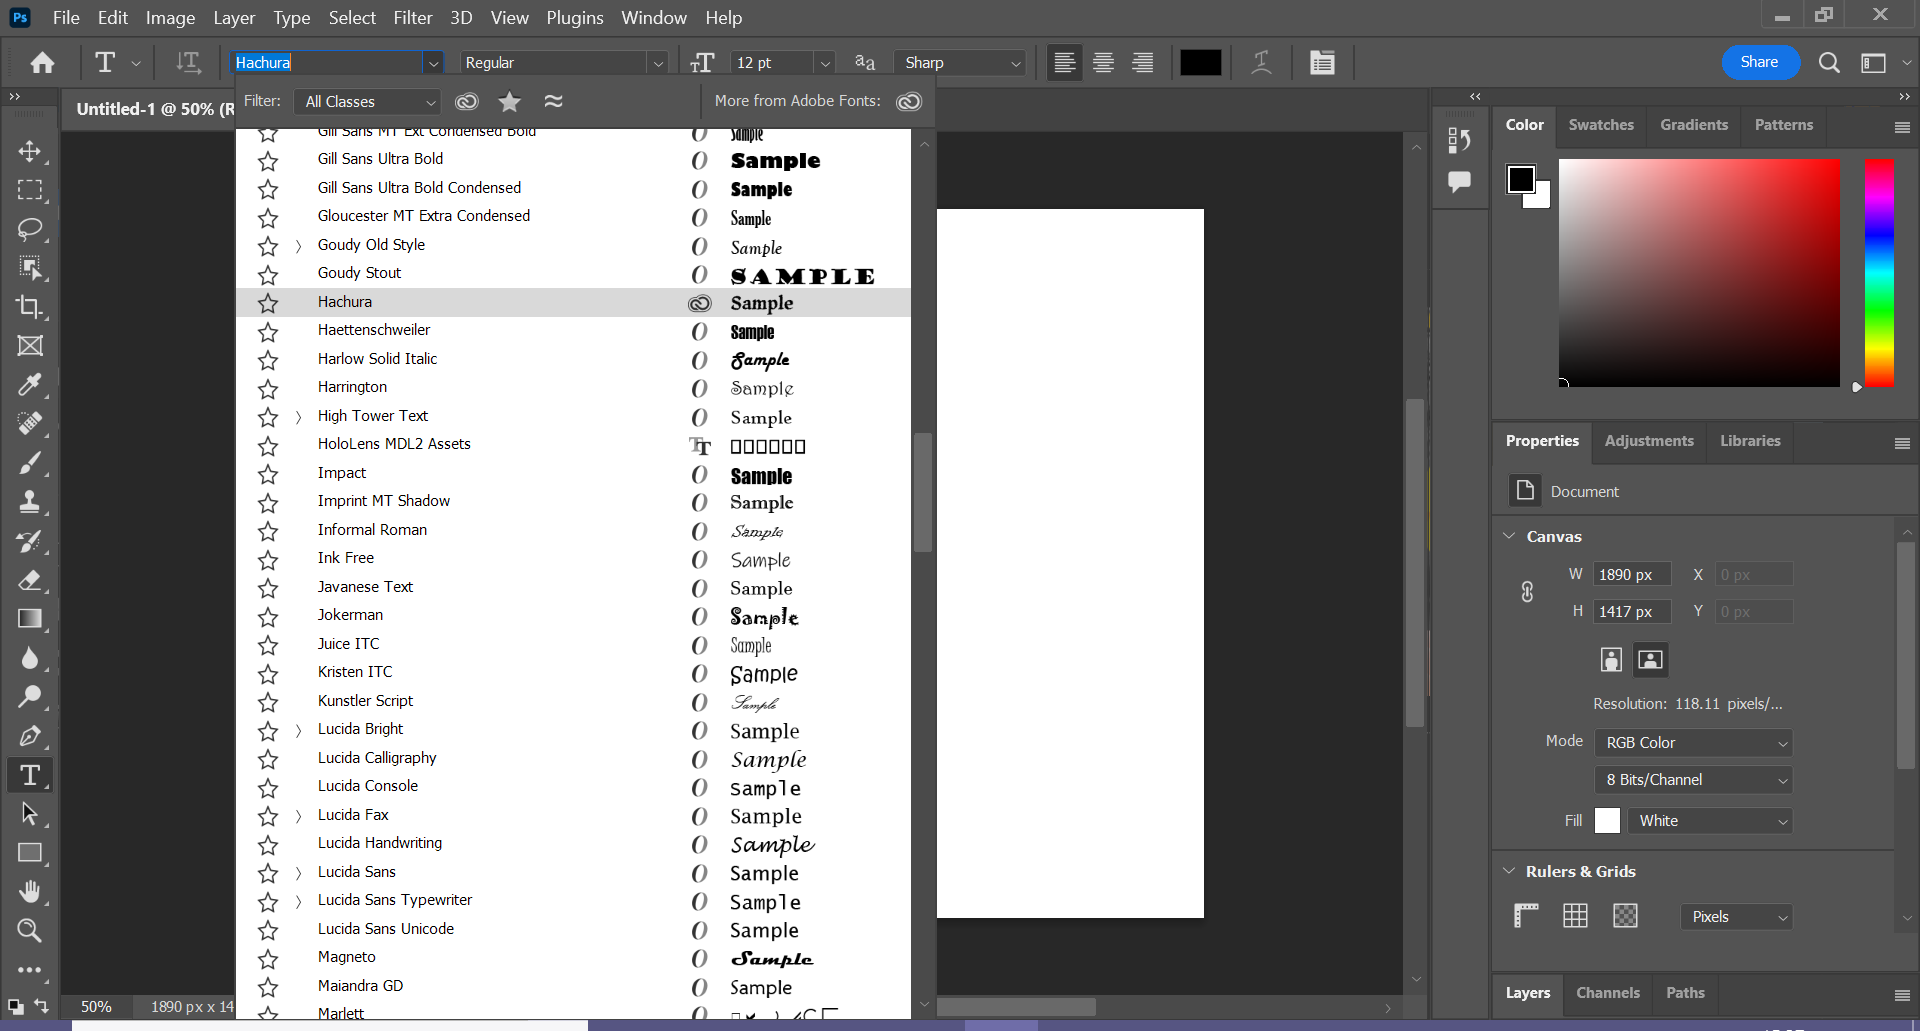This screenshot has width=1920, height=1031.
Task: Select the Crop tool
Action: coord(30,308)
